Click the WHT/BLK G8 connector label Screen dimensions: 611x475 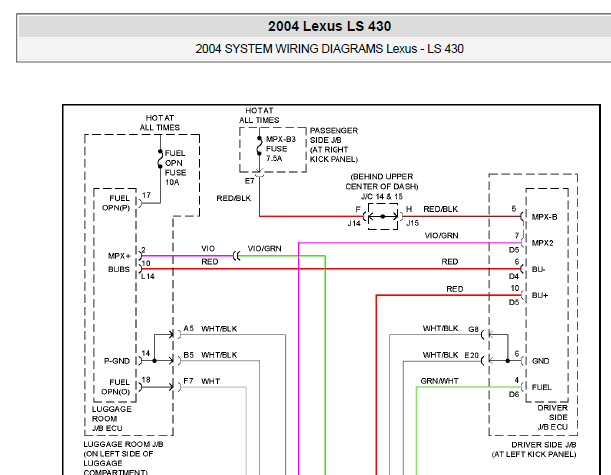tap(450, 329)
